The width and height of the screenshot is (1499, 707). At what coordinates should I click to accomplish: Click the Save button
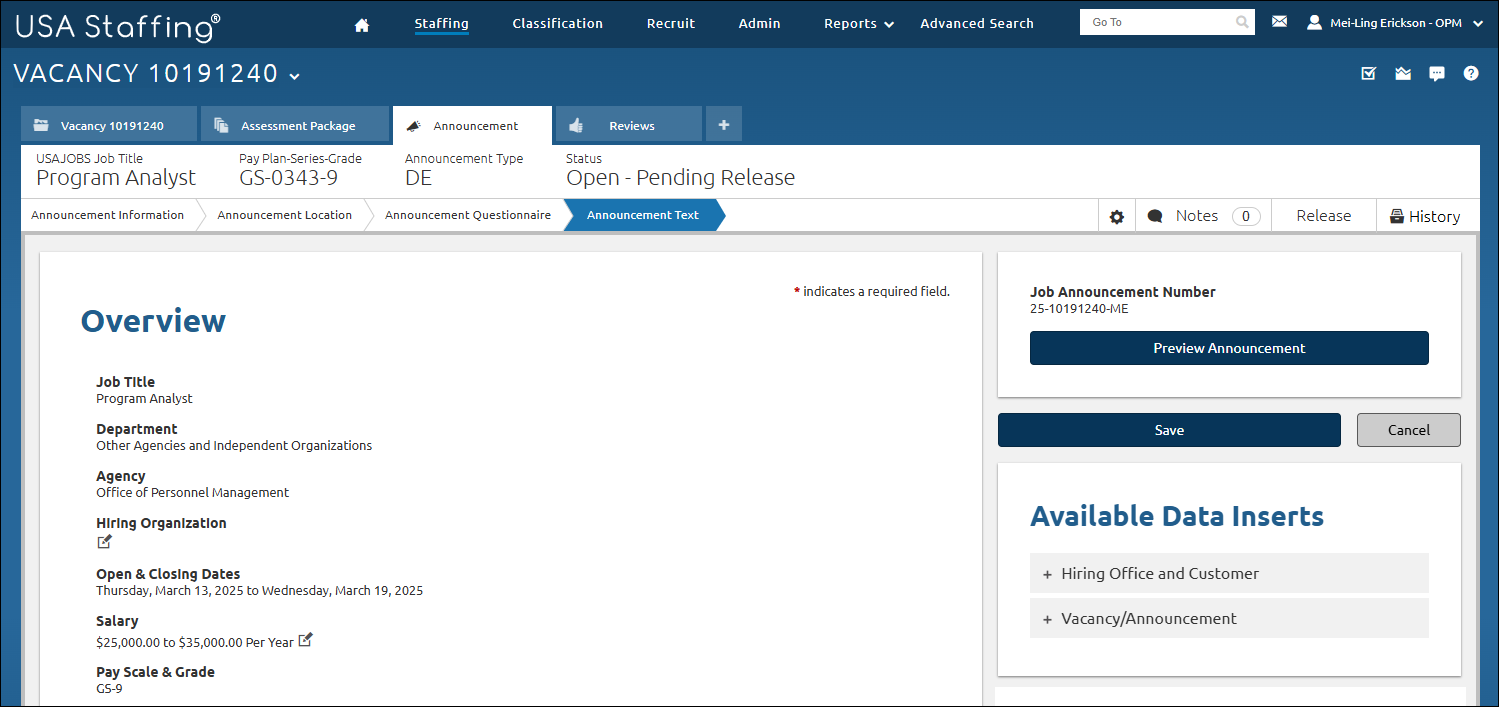click(x=1169, y=430)
